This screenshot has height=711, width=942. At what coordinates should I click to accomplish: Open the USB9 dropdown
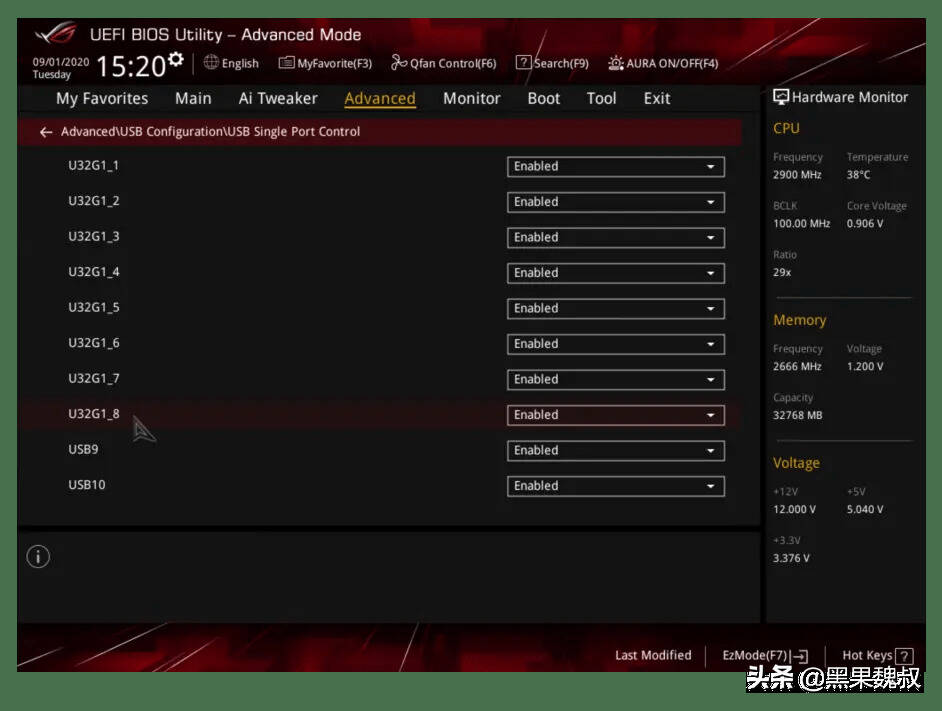[x=616, y=450]
